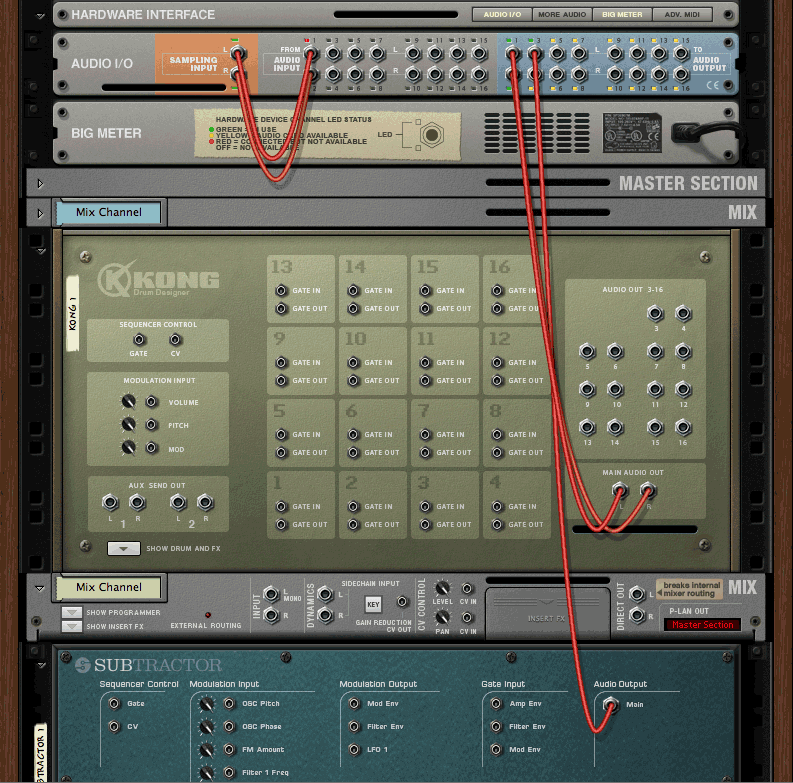This screenshot has height=783, width=793.
Task: Click pad 1 GATE OUT jack
Action: (281, 525)
